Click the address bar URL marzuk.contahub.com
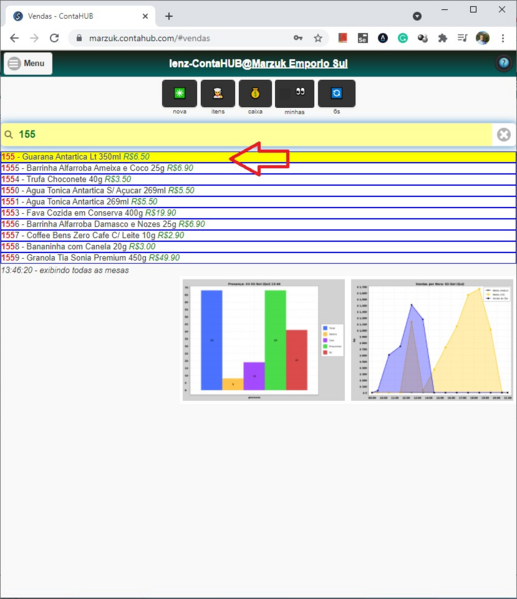517x599 pixels. click(x=149, y=38)
